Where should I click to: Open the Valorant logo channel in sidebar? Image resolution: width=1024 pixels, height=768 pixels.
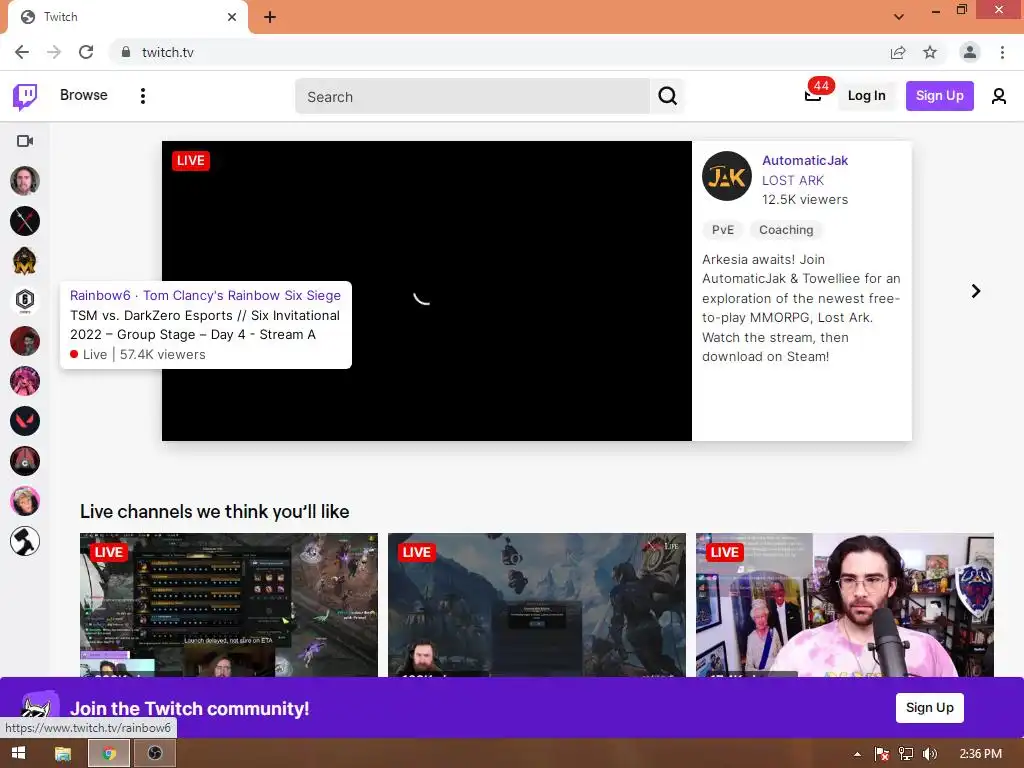pyautogui.click(x=25, y=421)
